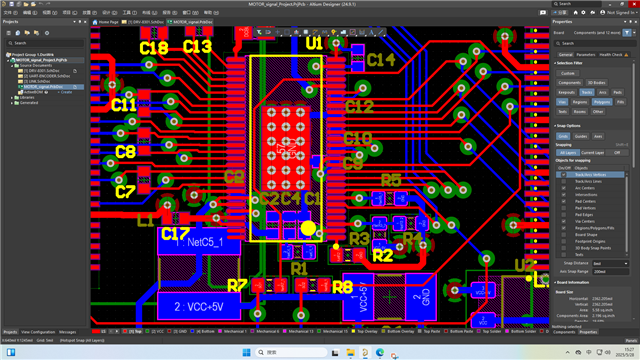Click the selection filter icon in the Active Bar
Screen dimensions: 640x360
(x=259, y=32)
